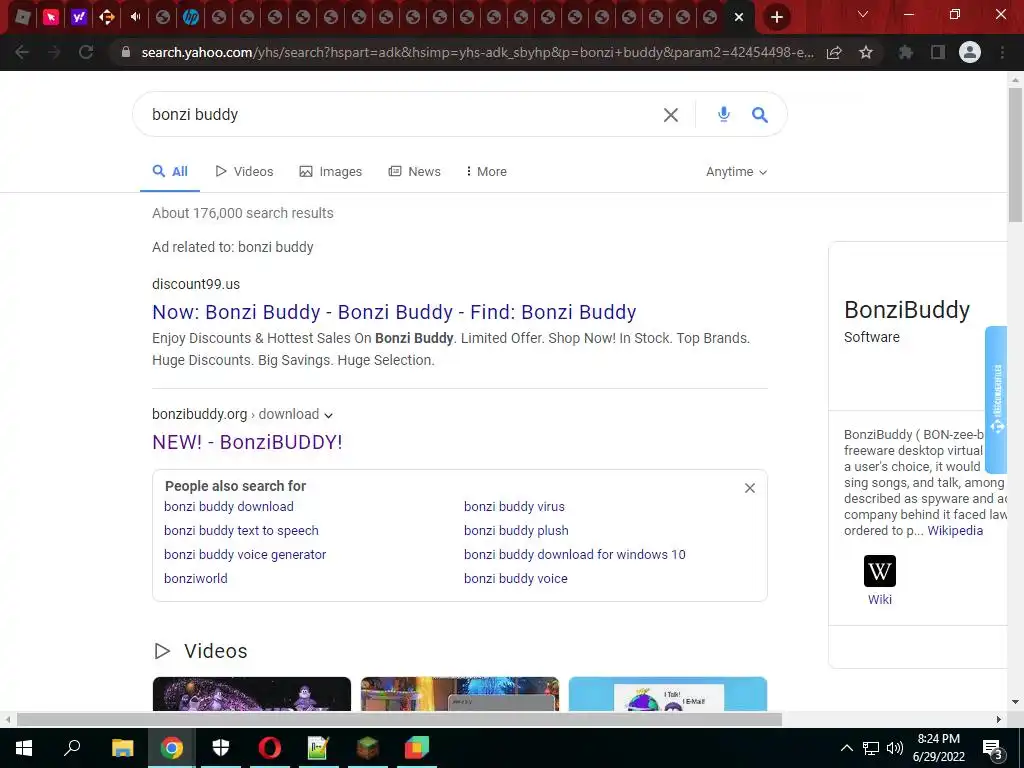Open Chrome profile avatar

pos(970,52)
